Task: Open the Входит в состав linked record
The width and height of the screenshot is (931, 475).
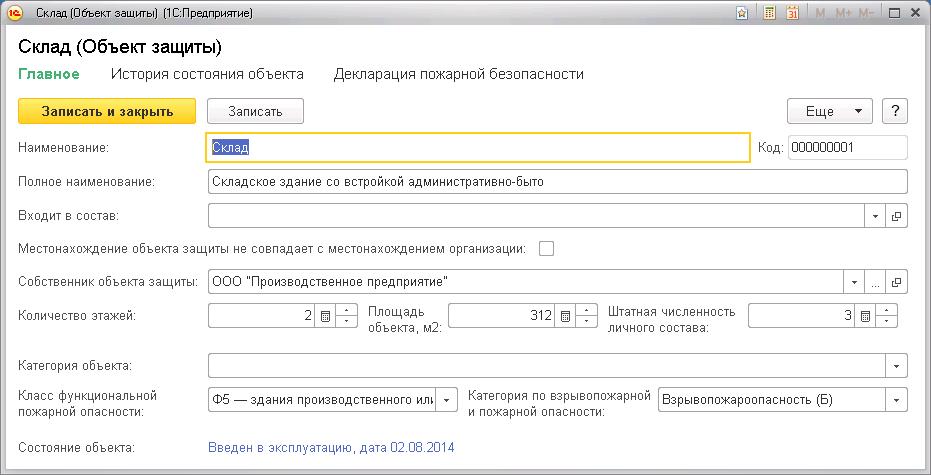Action: [x=896, y=216]
